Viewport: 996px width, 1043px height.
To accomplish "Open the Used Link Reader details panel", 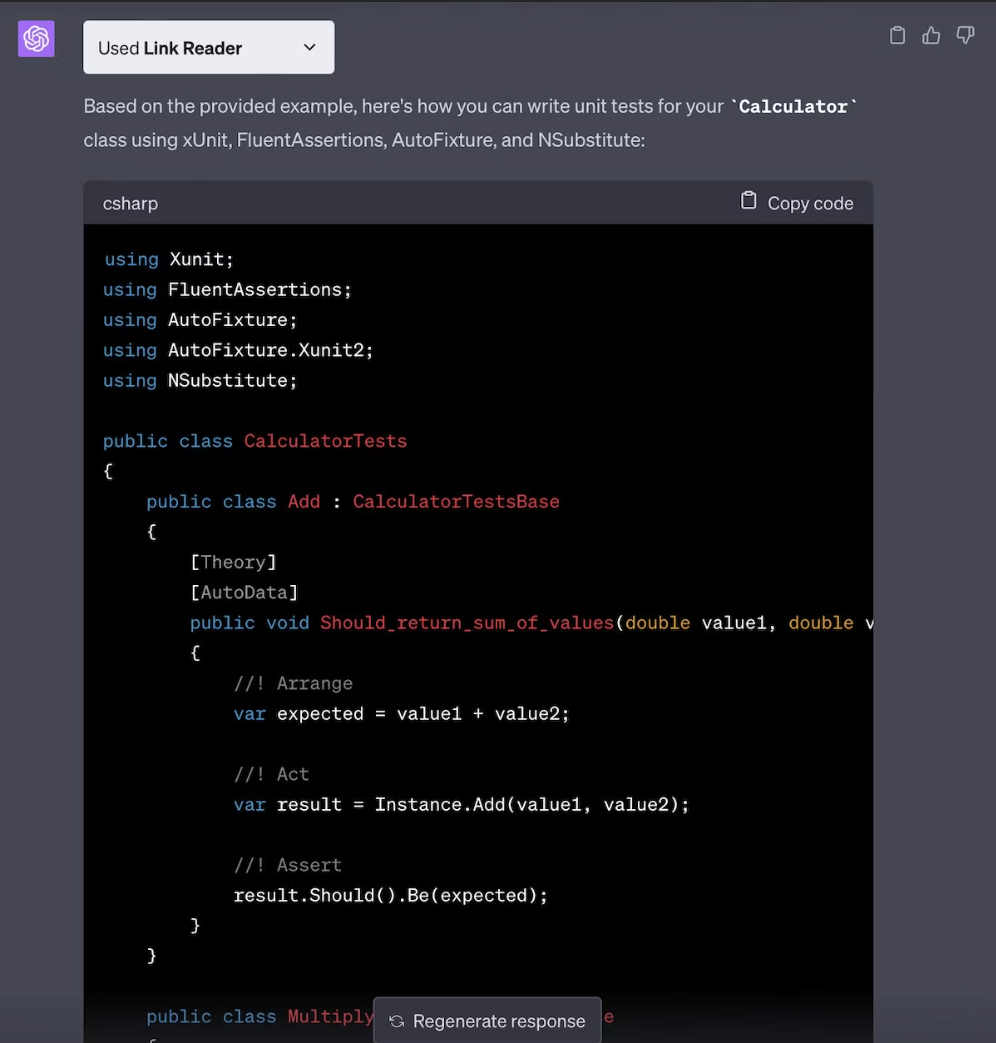I will point(208,47).
